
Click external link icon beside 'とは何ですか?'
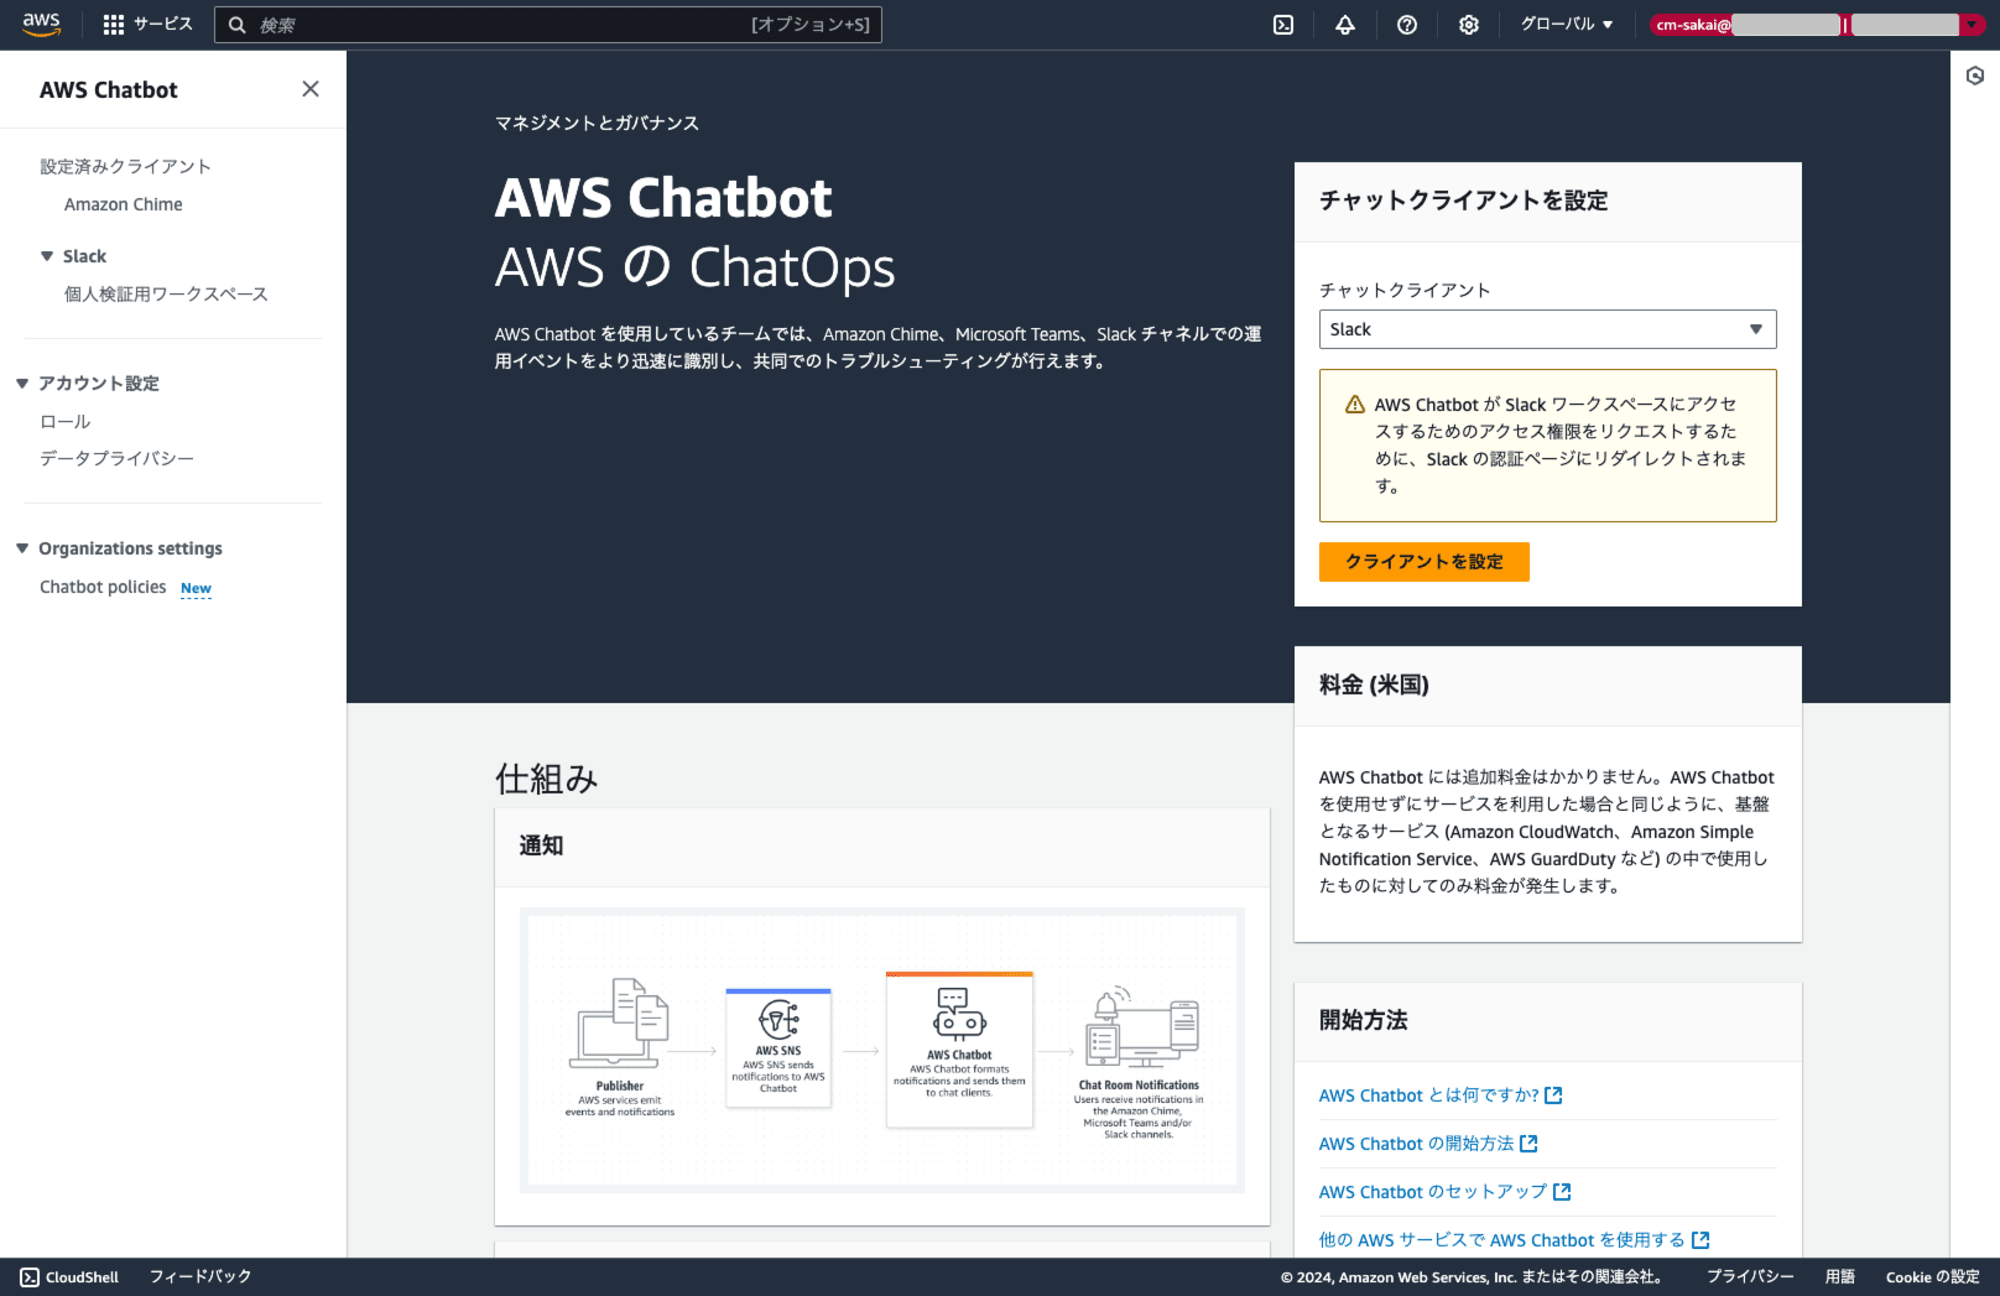point(1553,1095)
